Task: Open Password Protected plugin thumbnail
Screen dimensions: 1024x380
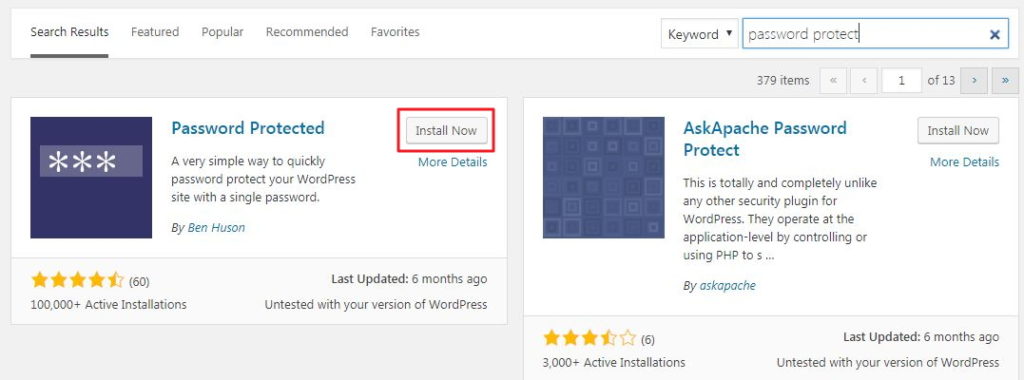Action: [91, 178]
